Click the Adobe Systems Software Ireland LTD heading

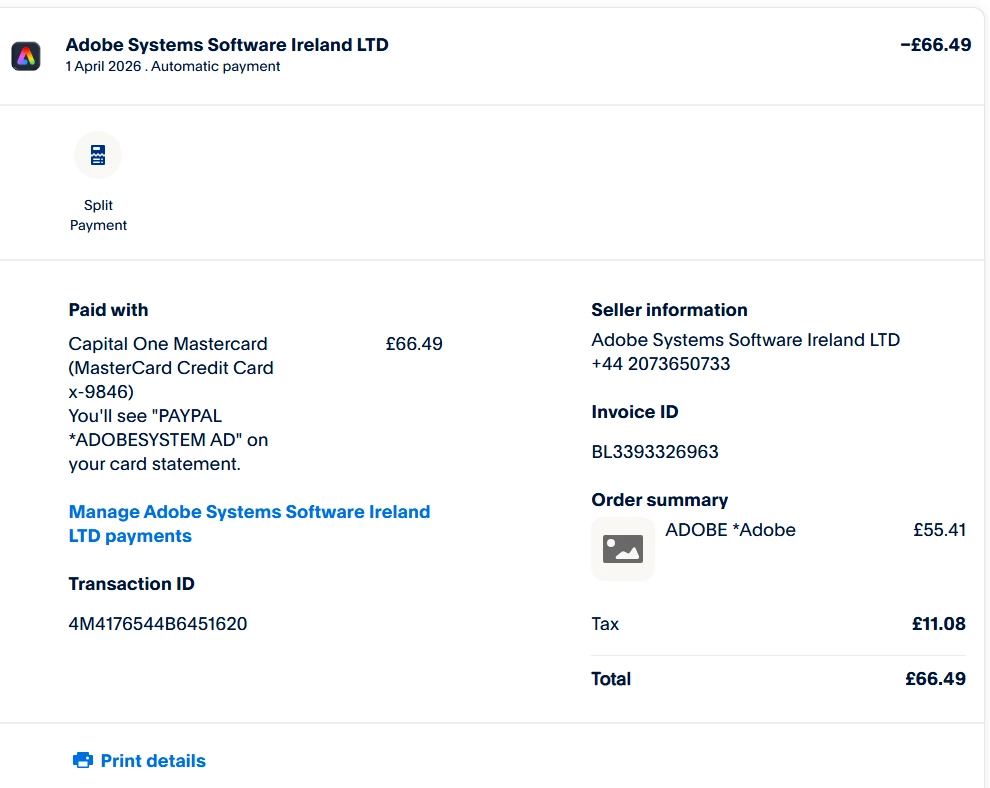227,45
